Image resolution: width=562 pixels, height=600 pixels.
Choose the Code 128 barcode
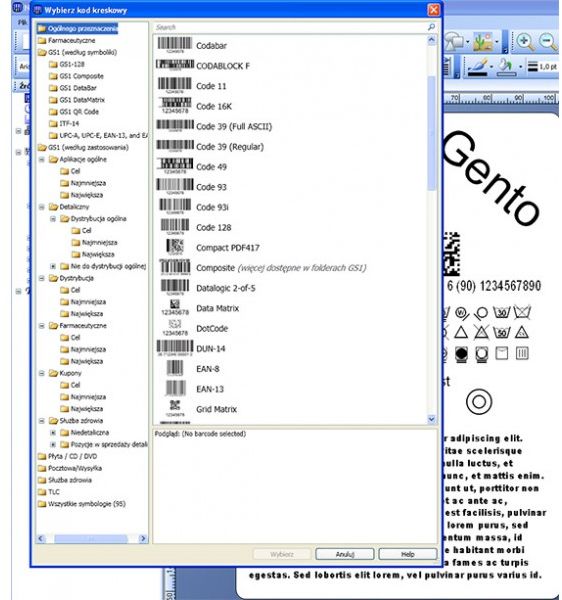195,228
